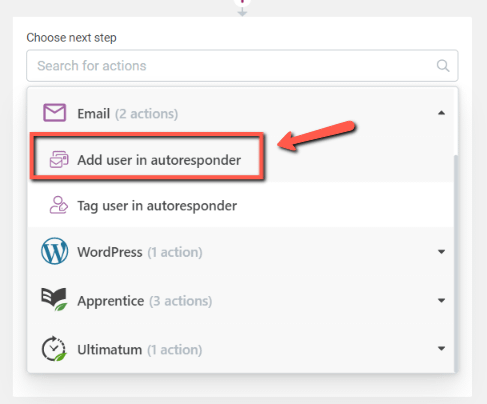Open the WordPress (1 action) category label

[x=140, y=252]
